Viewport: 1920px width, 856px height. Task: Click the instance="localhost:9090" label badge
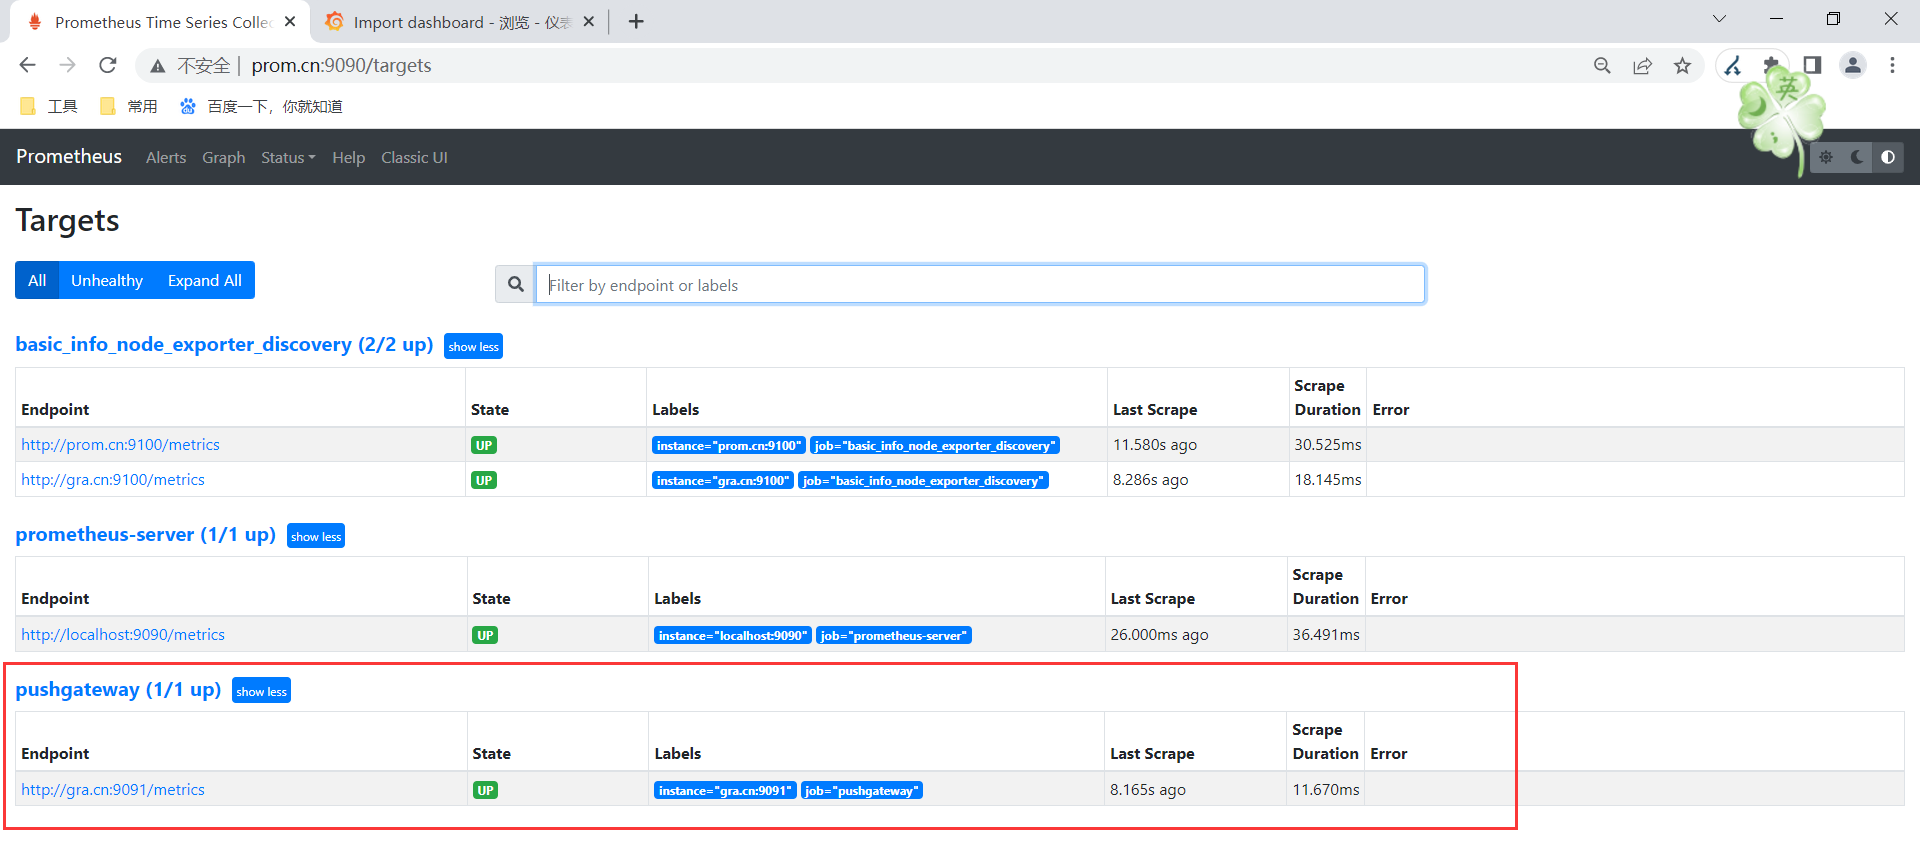pos(733,636)
